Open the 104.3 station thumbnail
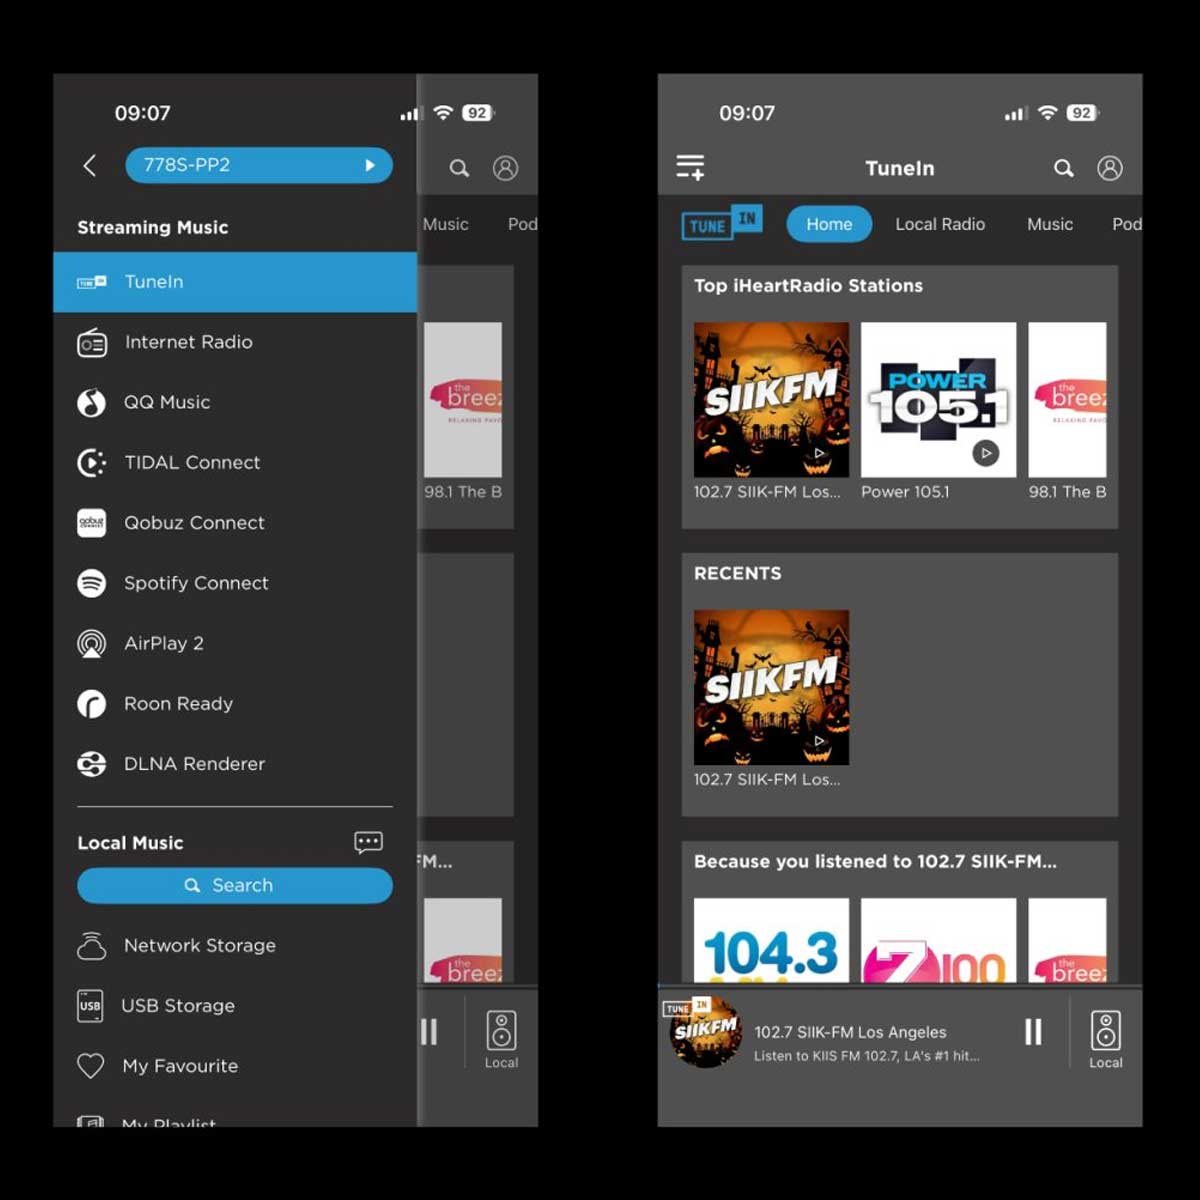 [x=771, y=940]
